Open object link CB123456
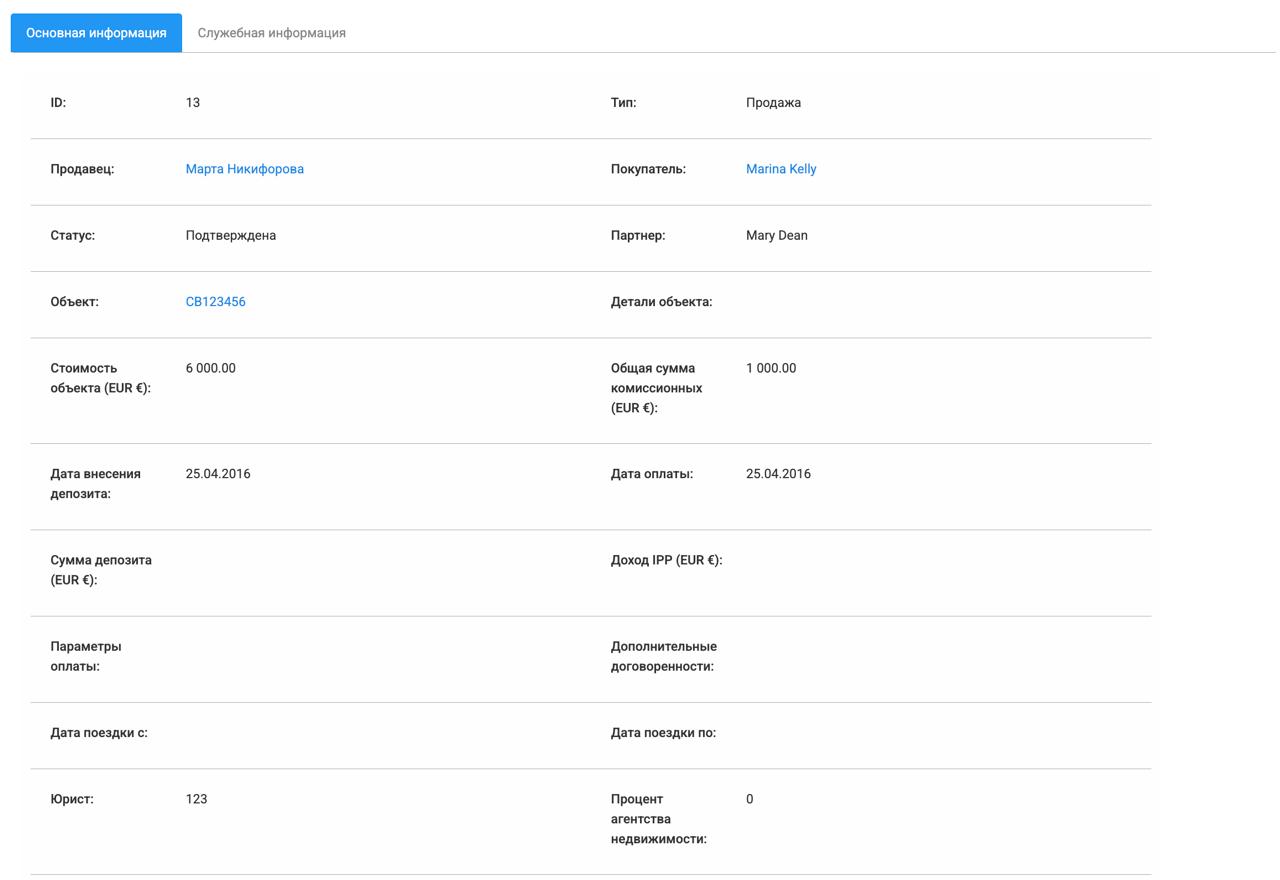The width and height of the screenshot is (1280, 880). point(216,301)
